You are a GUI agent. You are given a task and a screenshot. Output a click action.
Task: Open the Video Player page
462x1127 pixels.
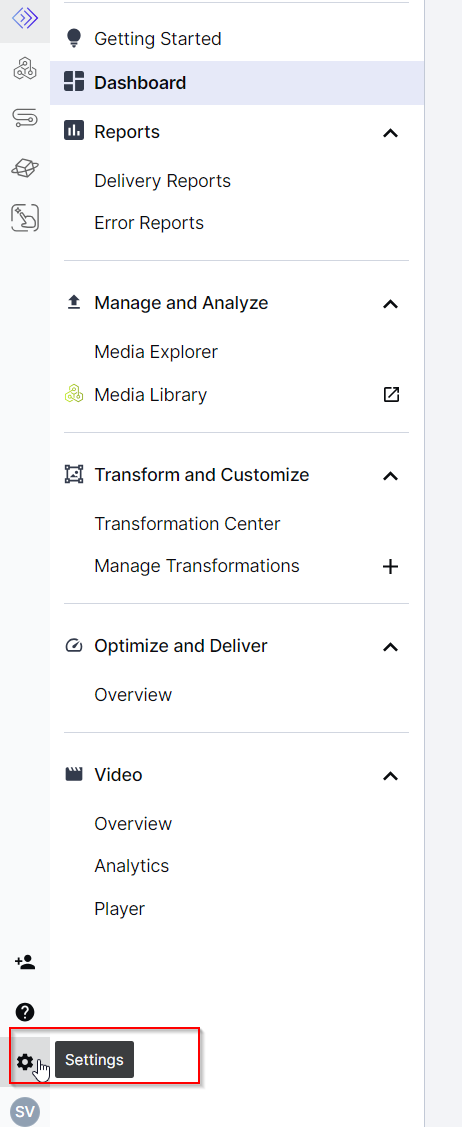pyautogui.click(x=119, y=908)
